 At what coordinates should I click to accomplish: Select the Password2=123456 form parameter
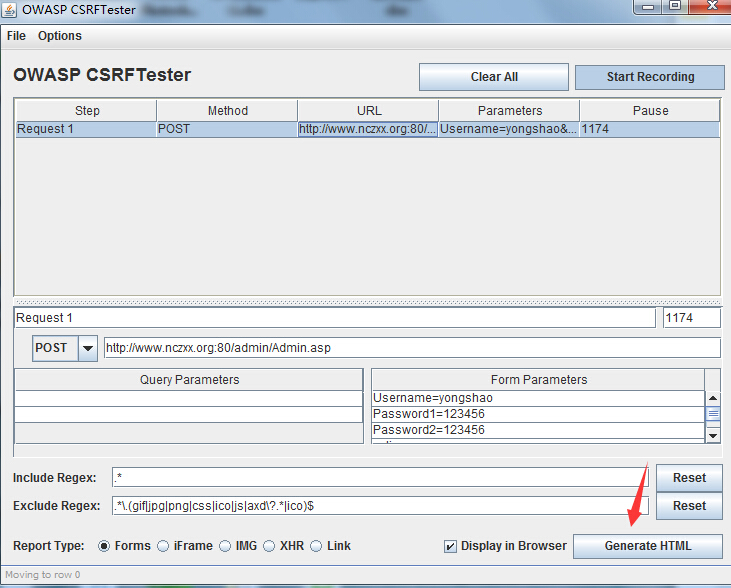[x=538, y=430]
